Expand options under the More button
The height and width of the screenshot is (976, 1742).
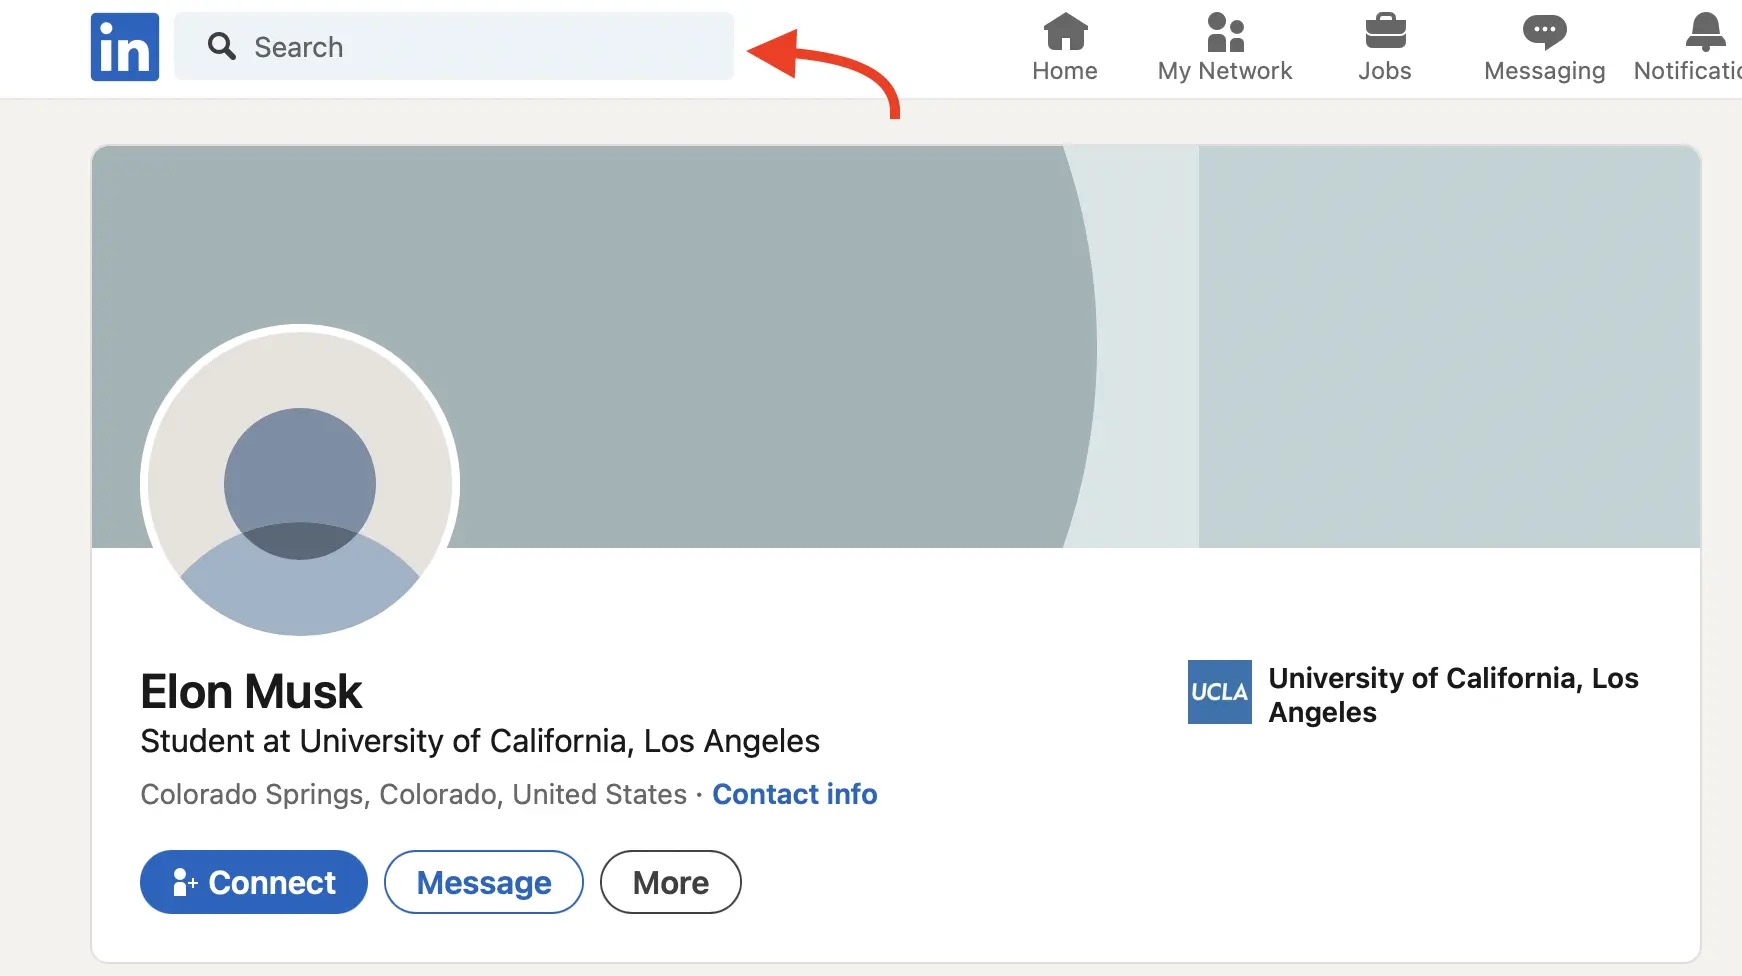670,882
